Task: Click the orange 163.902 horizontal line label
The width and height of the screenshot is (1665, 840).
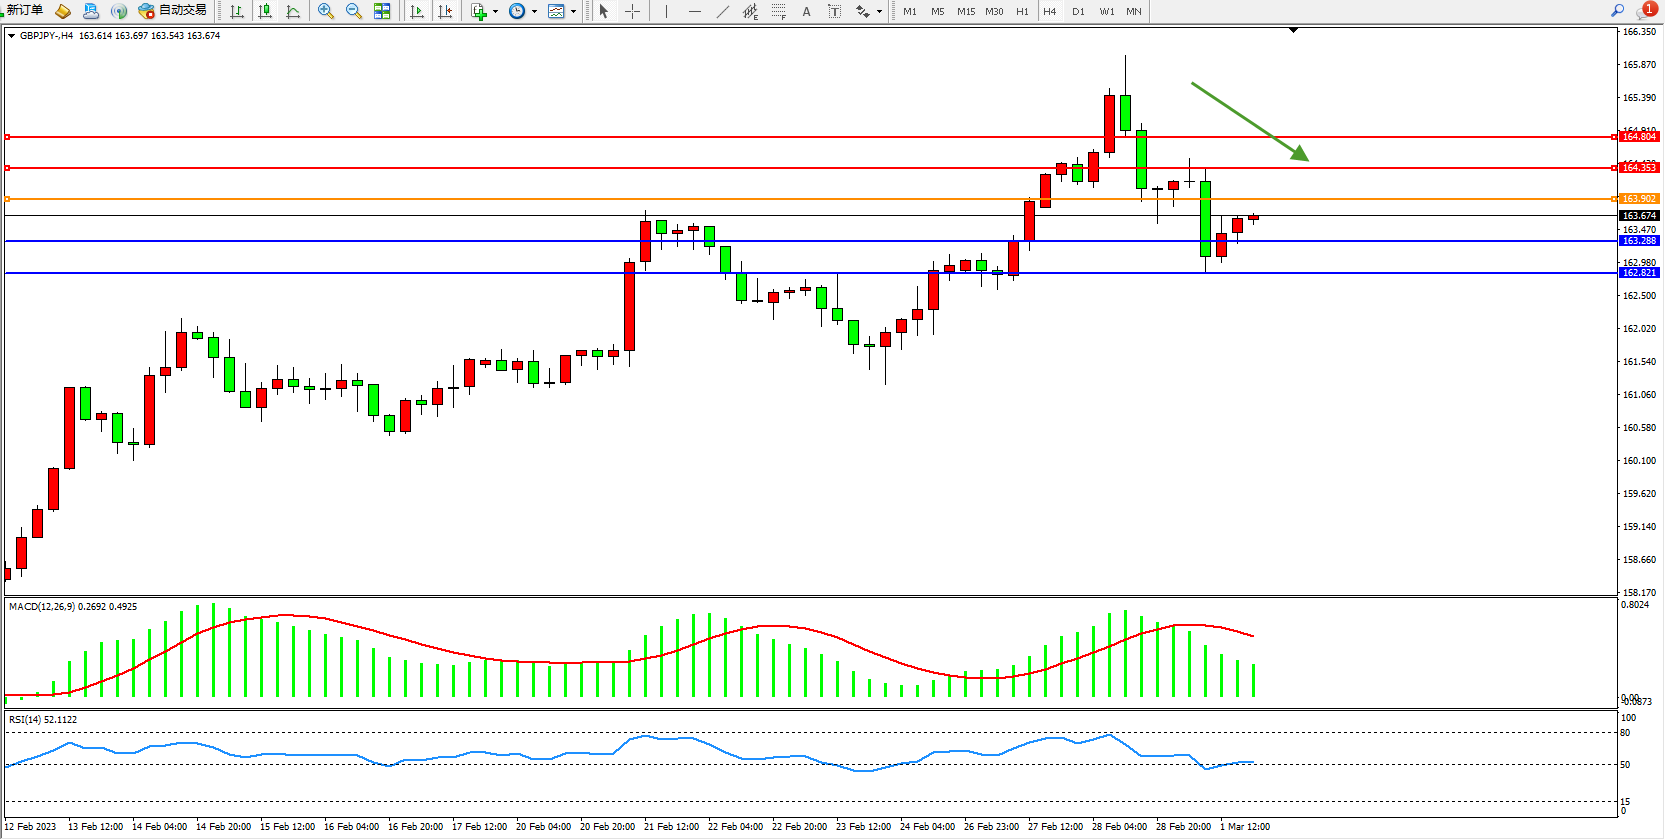Action: [x=1639, y=199]
